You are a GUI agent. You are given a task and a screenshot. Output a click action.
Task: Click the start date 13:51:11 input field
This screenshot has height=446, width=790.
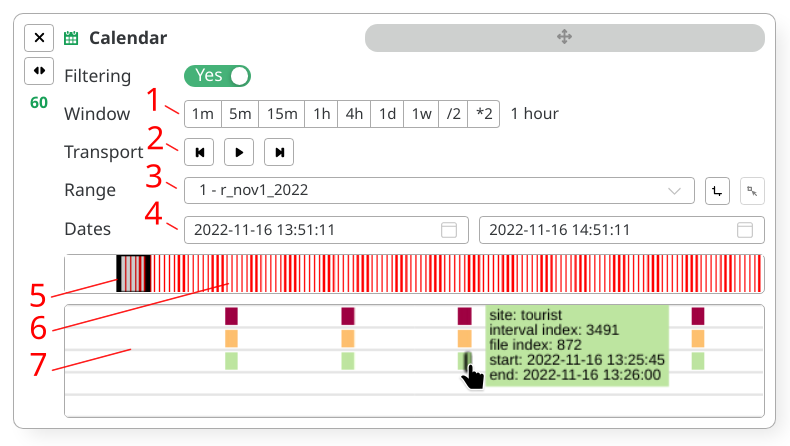pyautogui.click(x=310, y=230)
